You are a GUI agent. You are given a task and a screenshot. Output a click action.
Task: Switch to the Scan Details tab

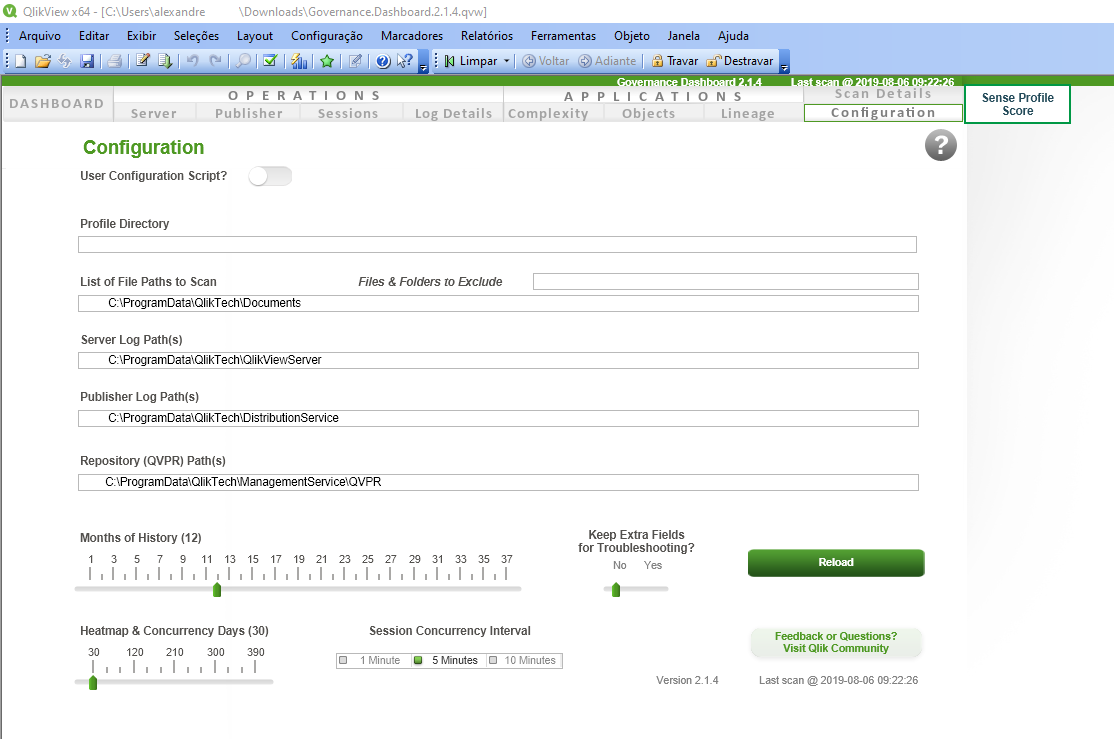tap(883, 95)
